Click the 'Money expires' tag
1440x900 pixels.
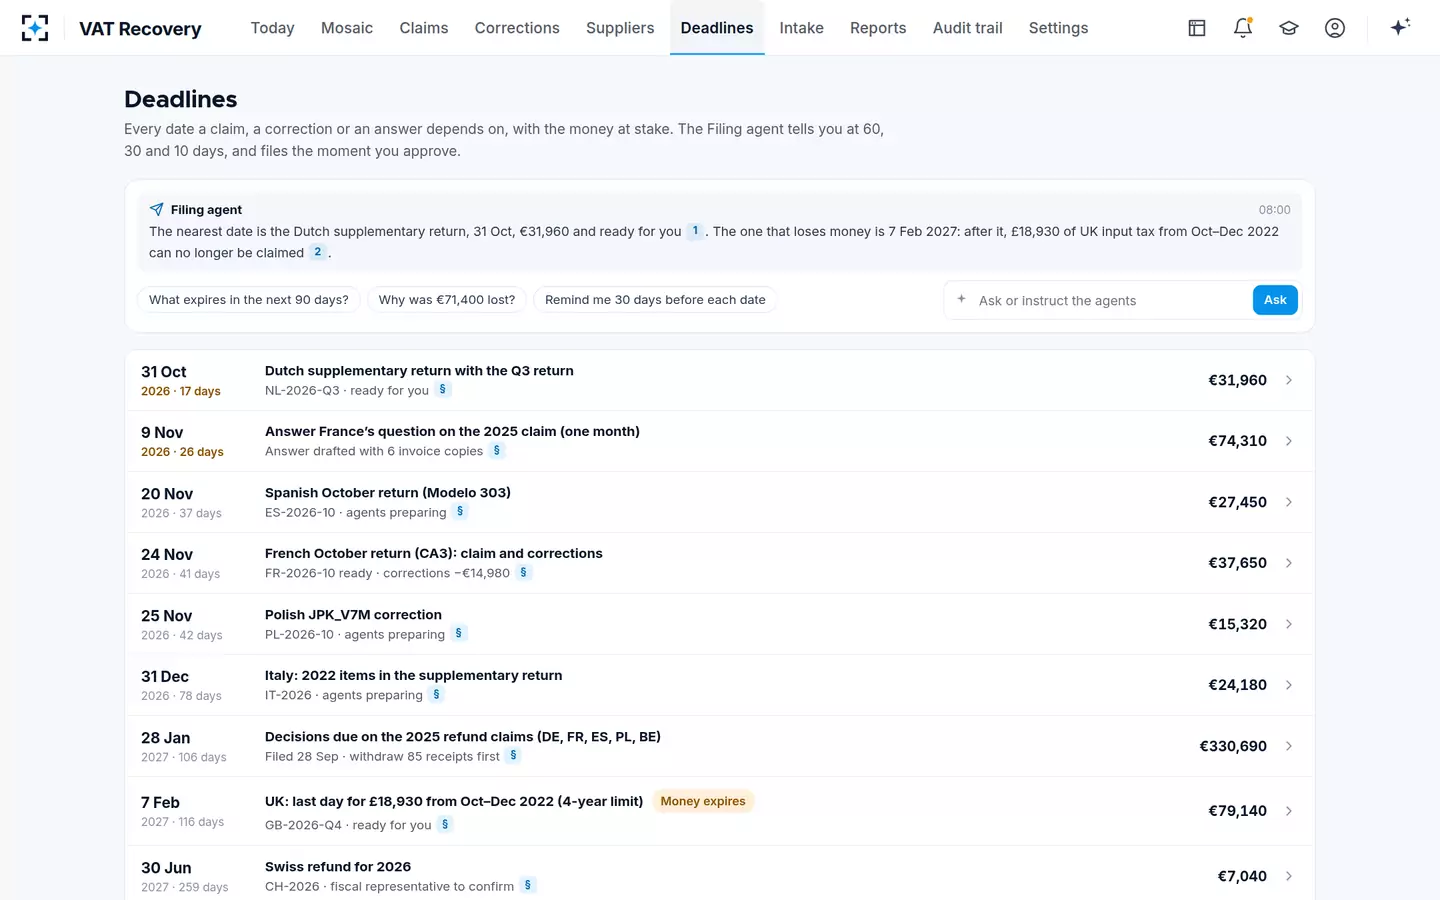(703, 801)
